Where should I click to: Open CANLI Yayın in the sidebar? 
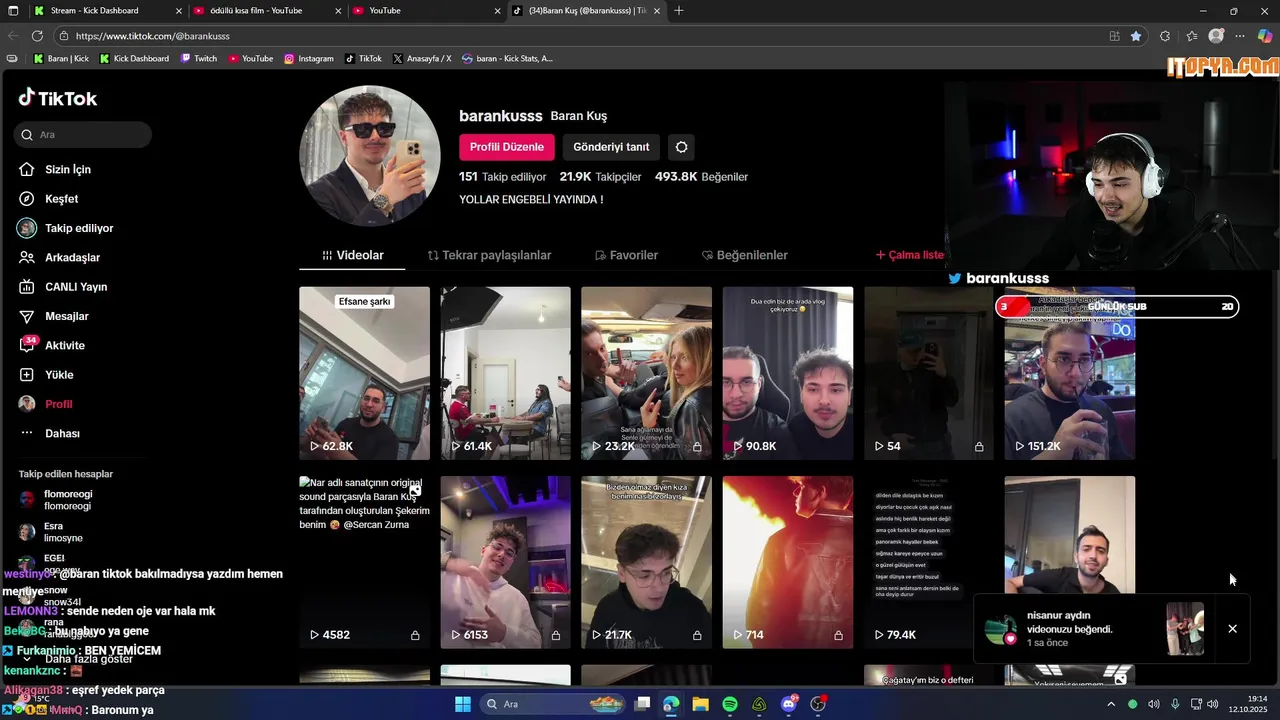[x=62, y=287]
